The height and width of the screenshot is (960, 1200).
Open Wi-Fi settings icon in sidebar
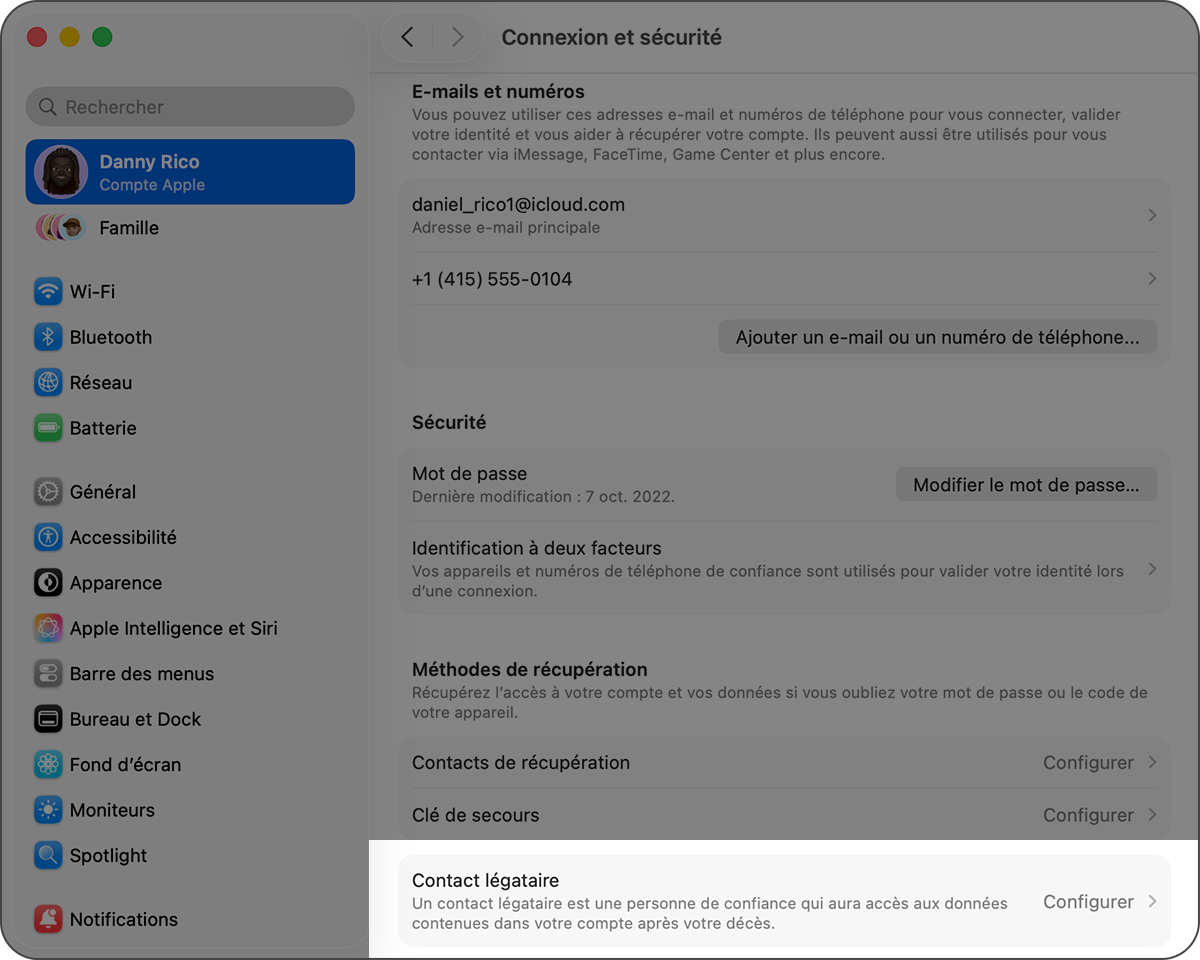pos(48,292)
